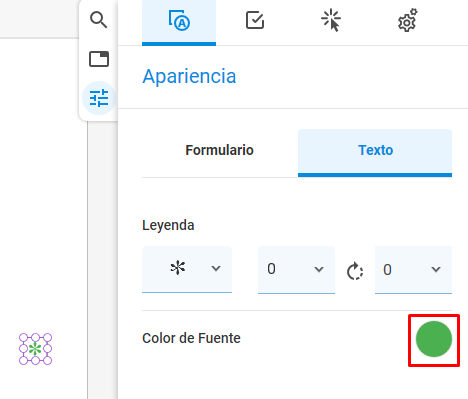Image resolution: width=468 pixels, height=399 pixels.
Task: Open the search magnifier tool
Action: click(99, 20)
